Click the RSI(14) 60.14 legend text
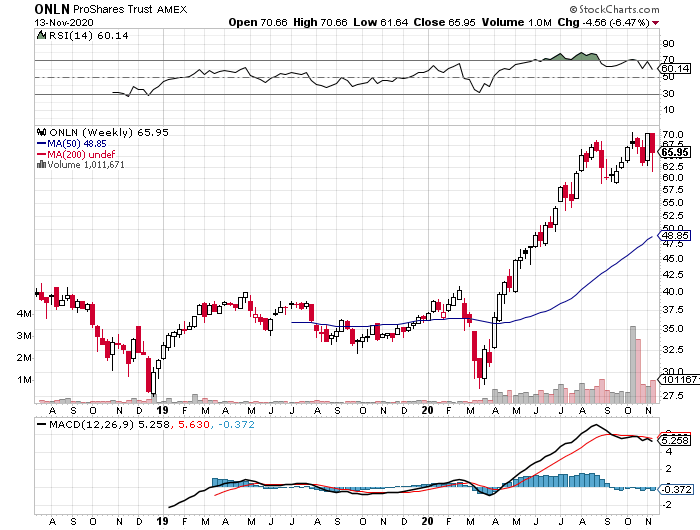 [88, 35]
